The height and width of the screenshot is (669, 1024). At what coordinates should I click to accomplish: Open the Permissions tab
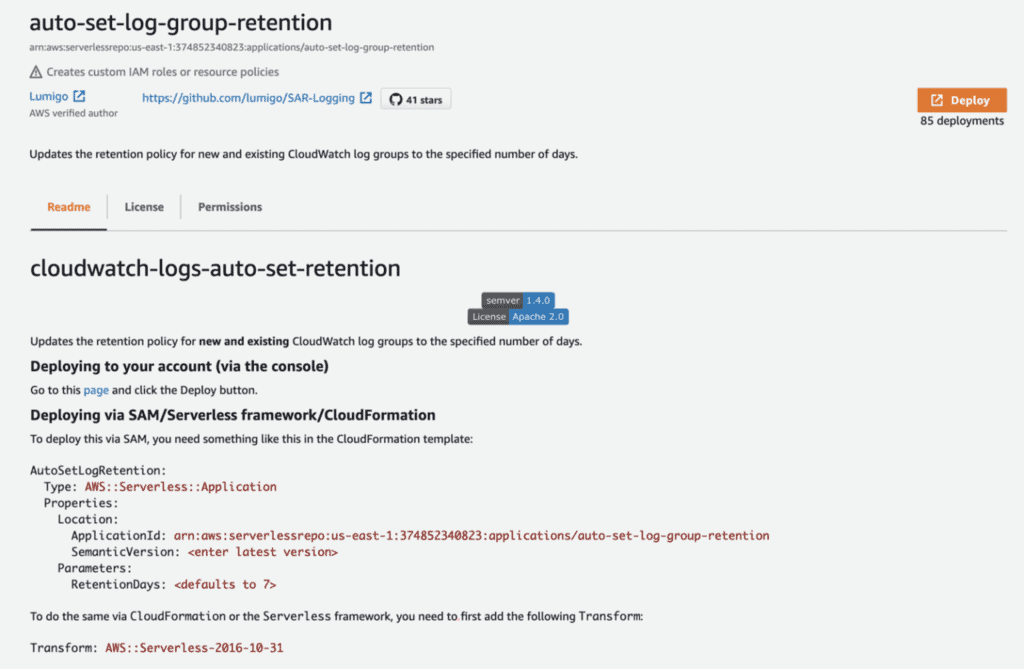coord(229,207)
